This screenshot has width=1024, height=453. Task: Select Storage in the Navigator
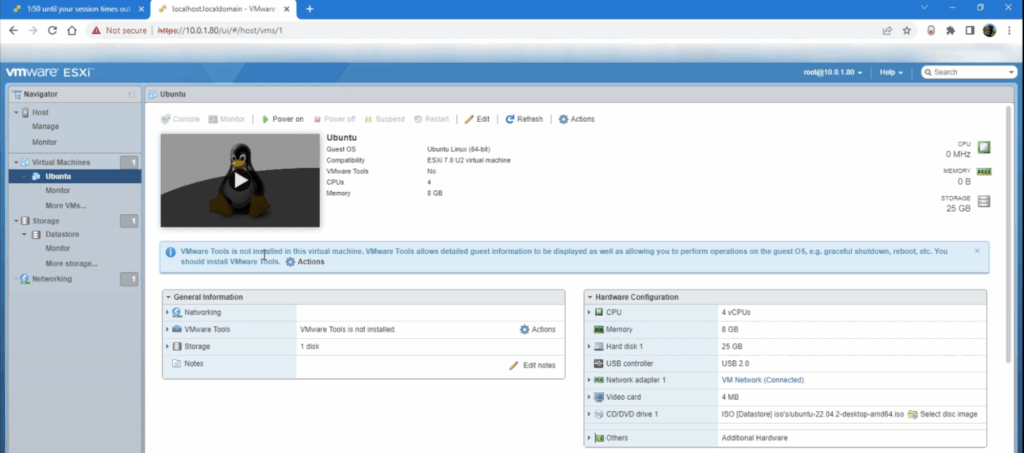(46, 221)
